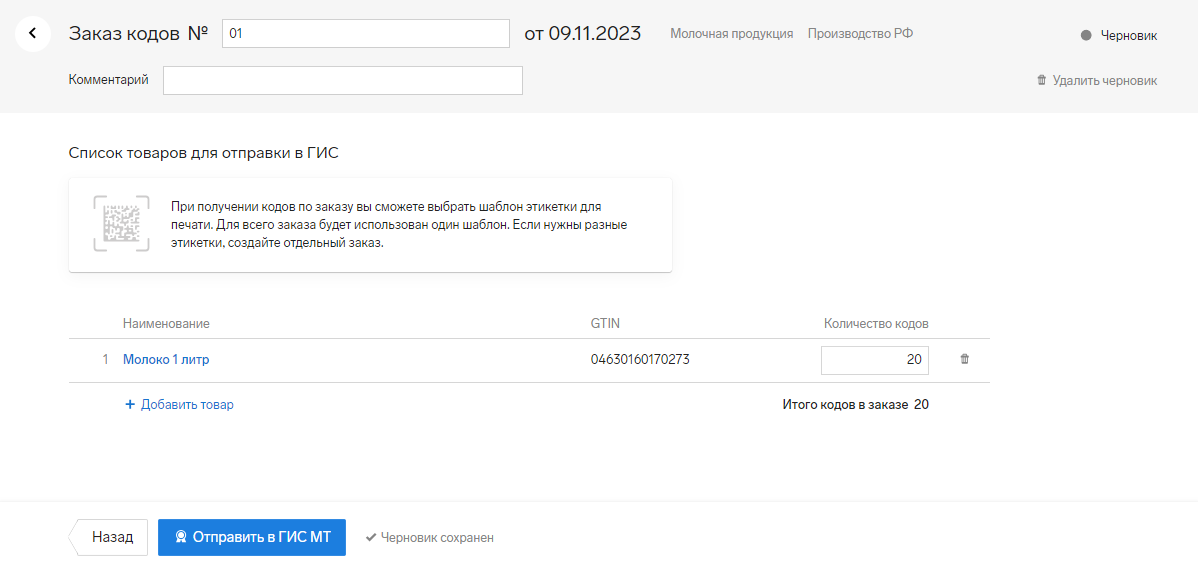1198x572 pixels.
Task: Click the Черновик status indicator
Action: point(1119,35)
